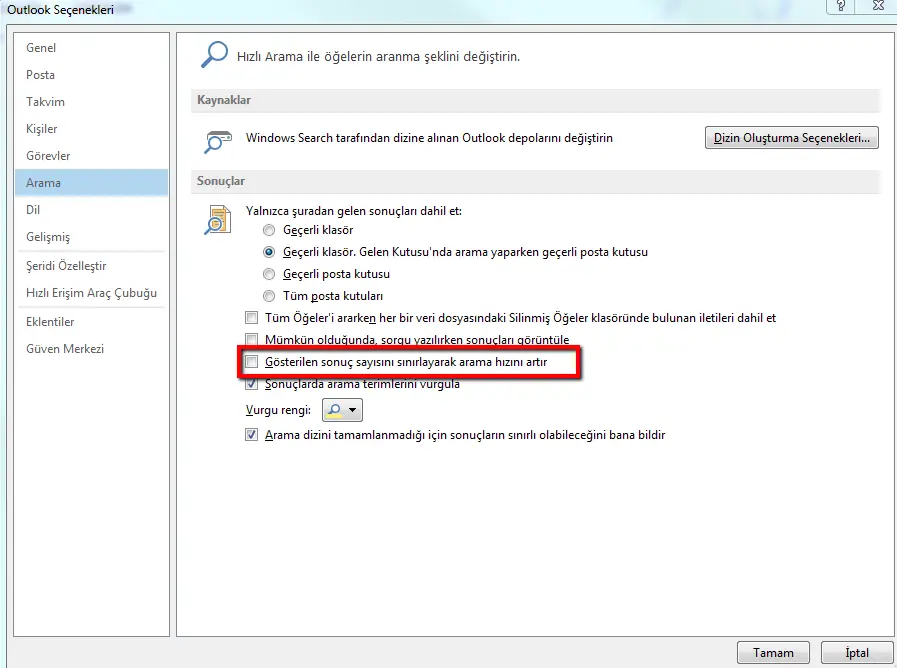Uncheck Sonuçlarda arama terimlerini vurgula
The width and height of the screenshot is (897, 668).
[x=252, y=384]
